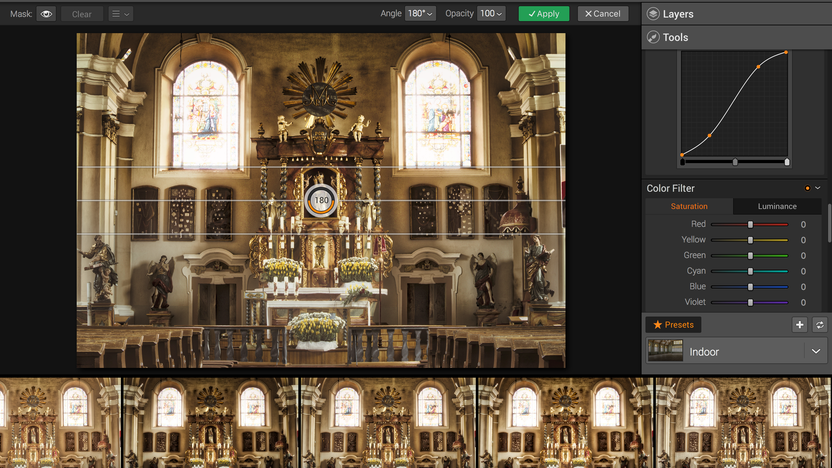Click the curve black point handle
This screenshot has width=832, height=468.
click(x=682, y=162)
